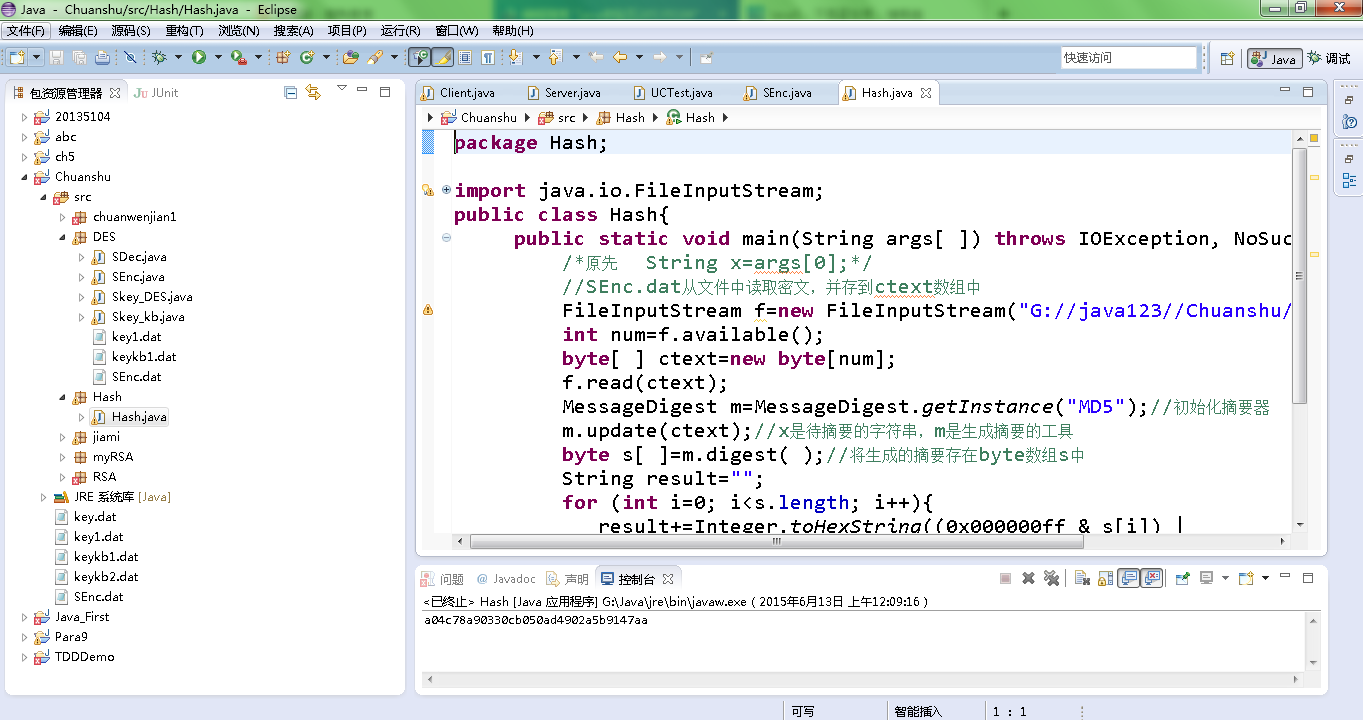Viewport: 1363px width, 720px height.
Task: Expand the jiami package node
Action: point(63,437)
